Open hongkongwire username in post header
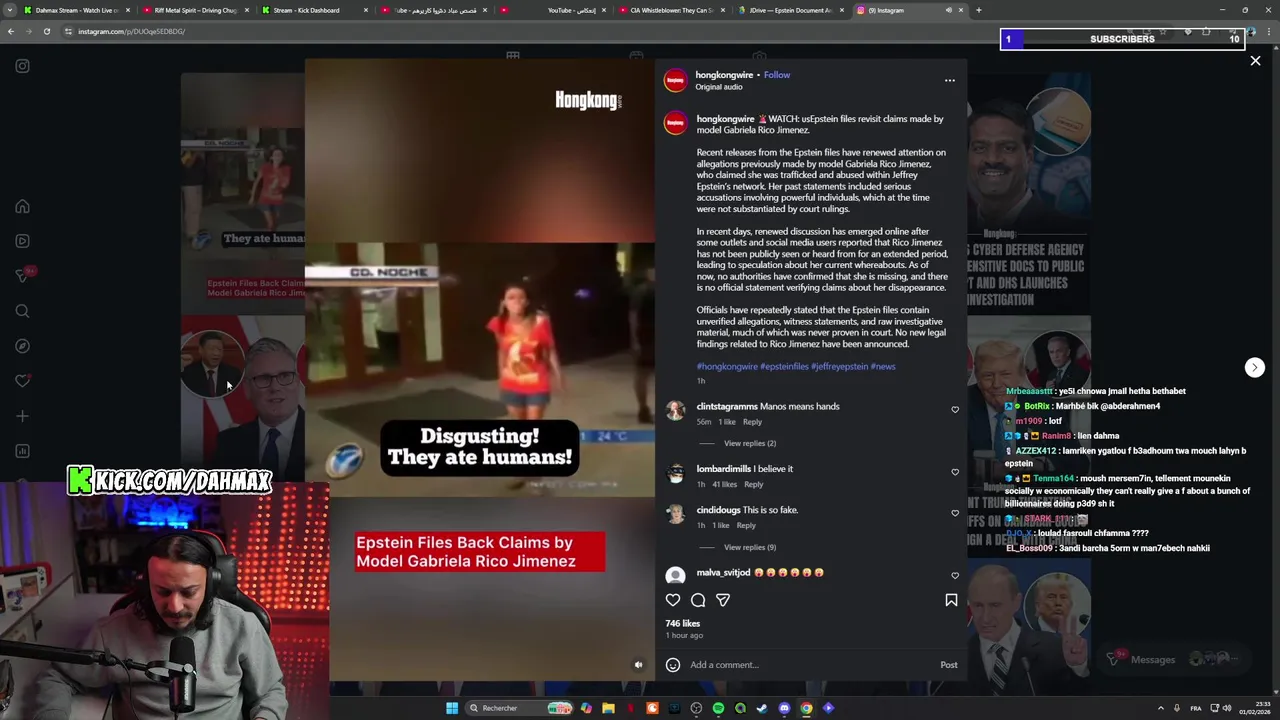This screenshot has height=720, width=1280. coord(724,75)
